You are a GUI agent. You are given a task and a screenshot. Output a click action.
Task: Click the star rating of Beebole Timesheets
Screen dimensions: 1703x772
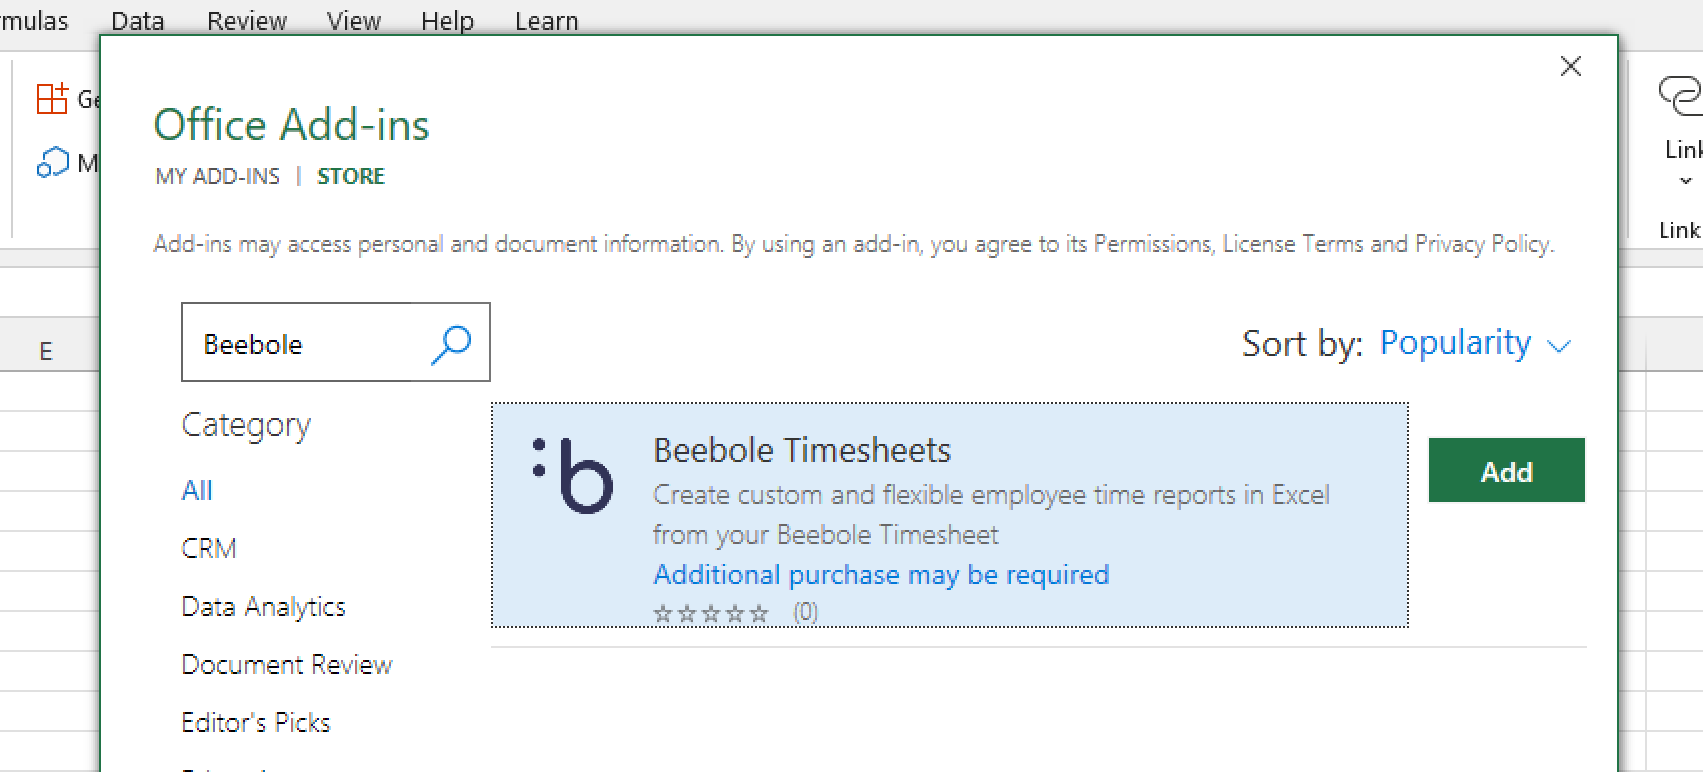711,613
